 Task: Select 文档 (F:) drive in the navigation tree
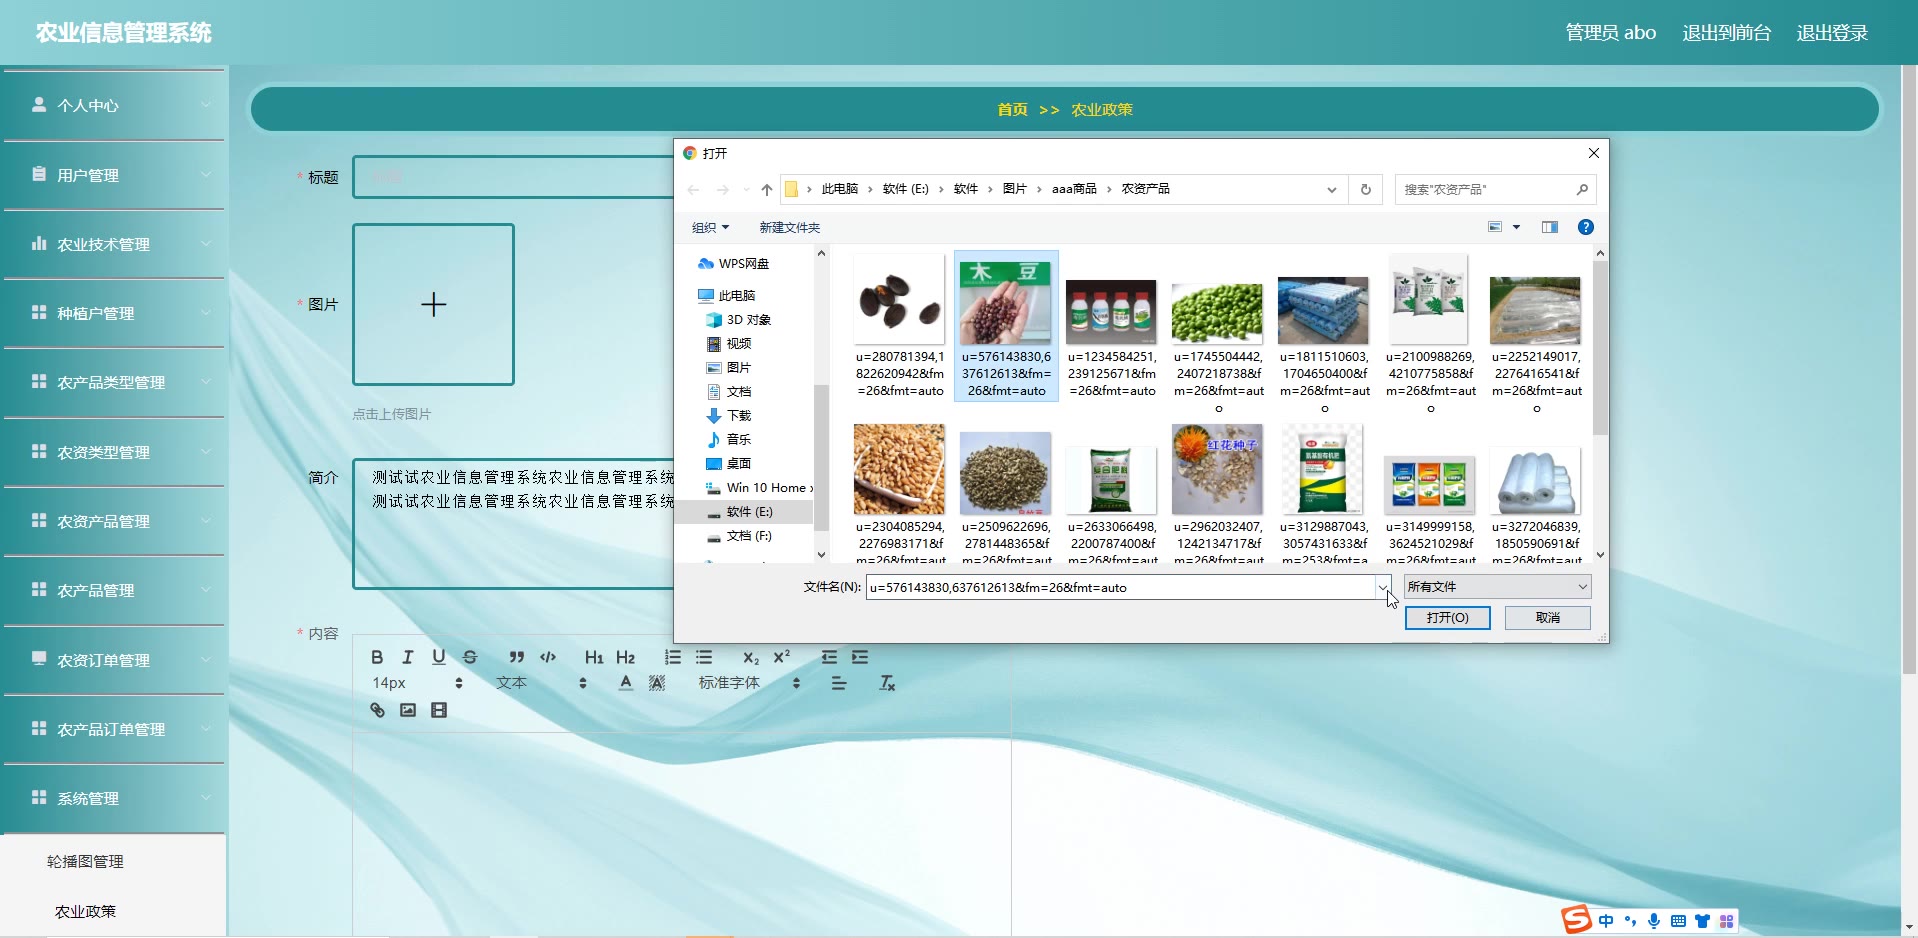[x=749, y=536]
